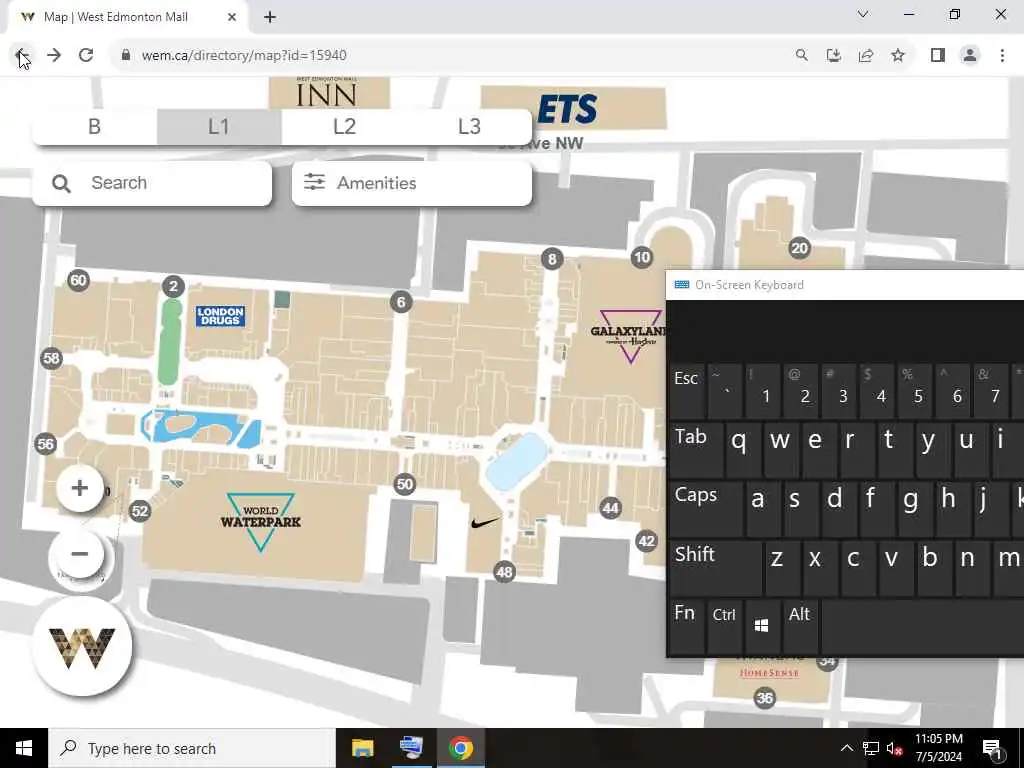1024x768 pixels.
Task: Click entrance marker 42
Action: (647, 541)
